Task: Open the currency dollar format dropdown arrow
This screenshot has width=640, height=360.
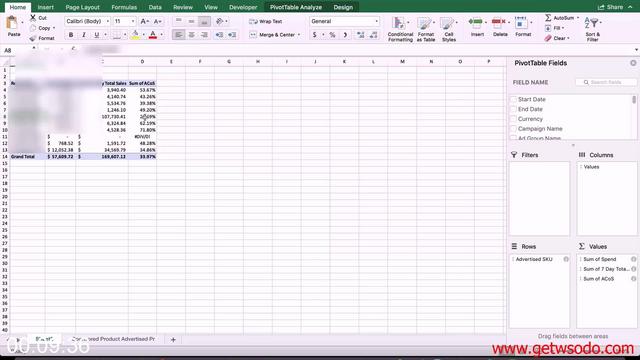Action: [x=323, y=35]
